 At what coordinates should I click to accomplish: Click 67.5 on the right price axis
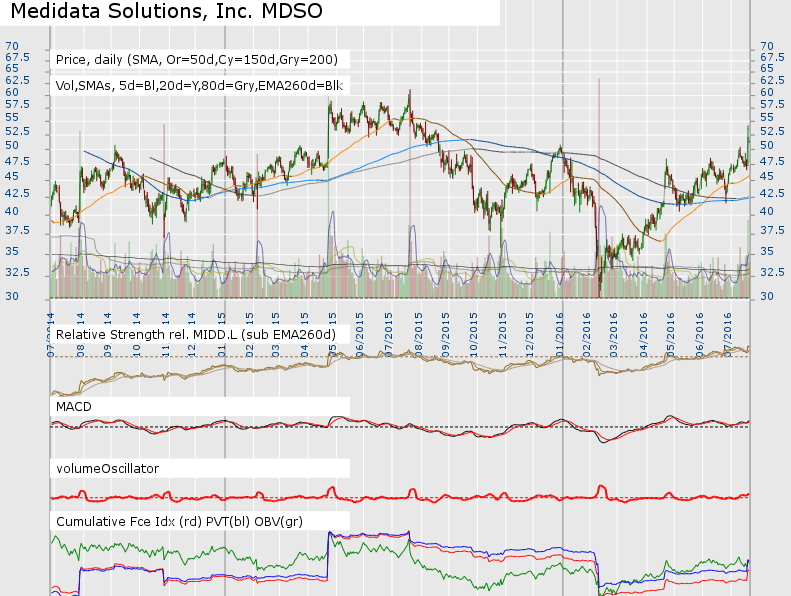pos(772,58)
